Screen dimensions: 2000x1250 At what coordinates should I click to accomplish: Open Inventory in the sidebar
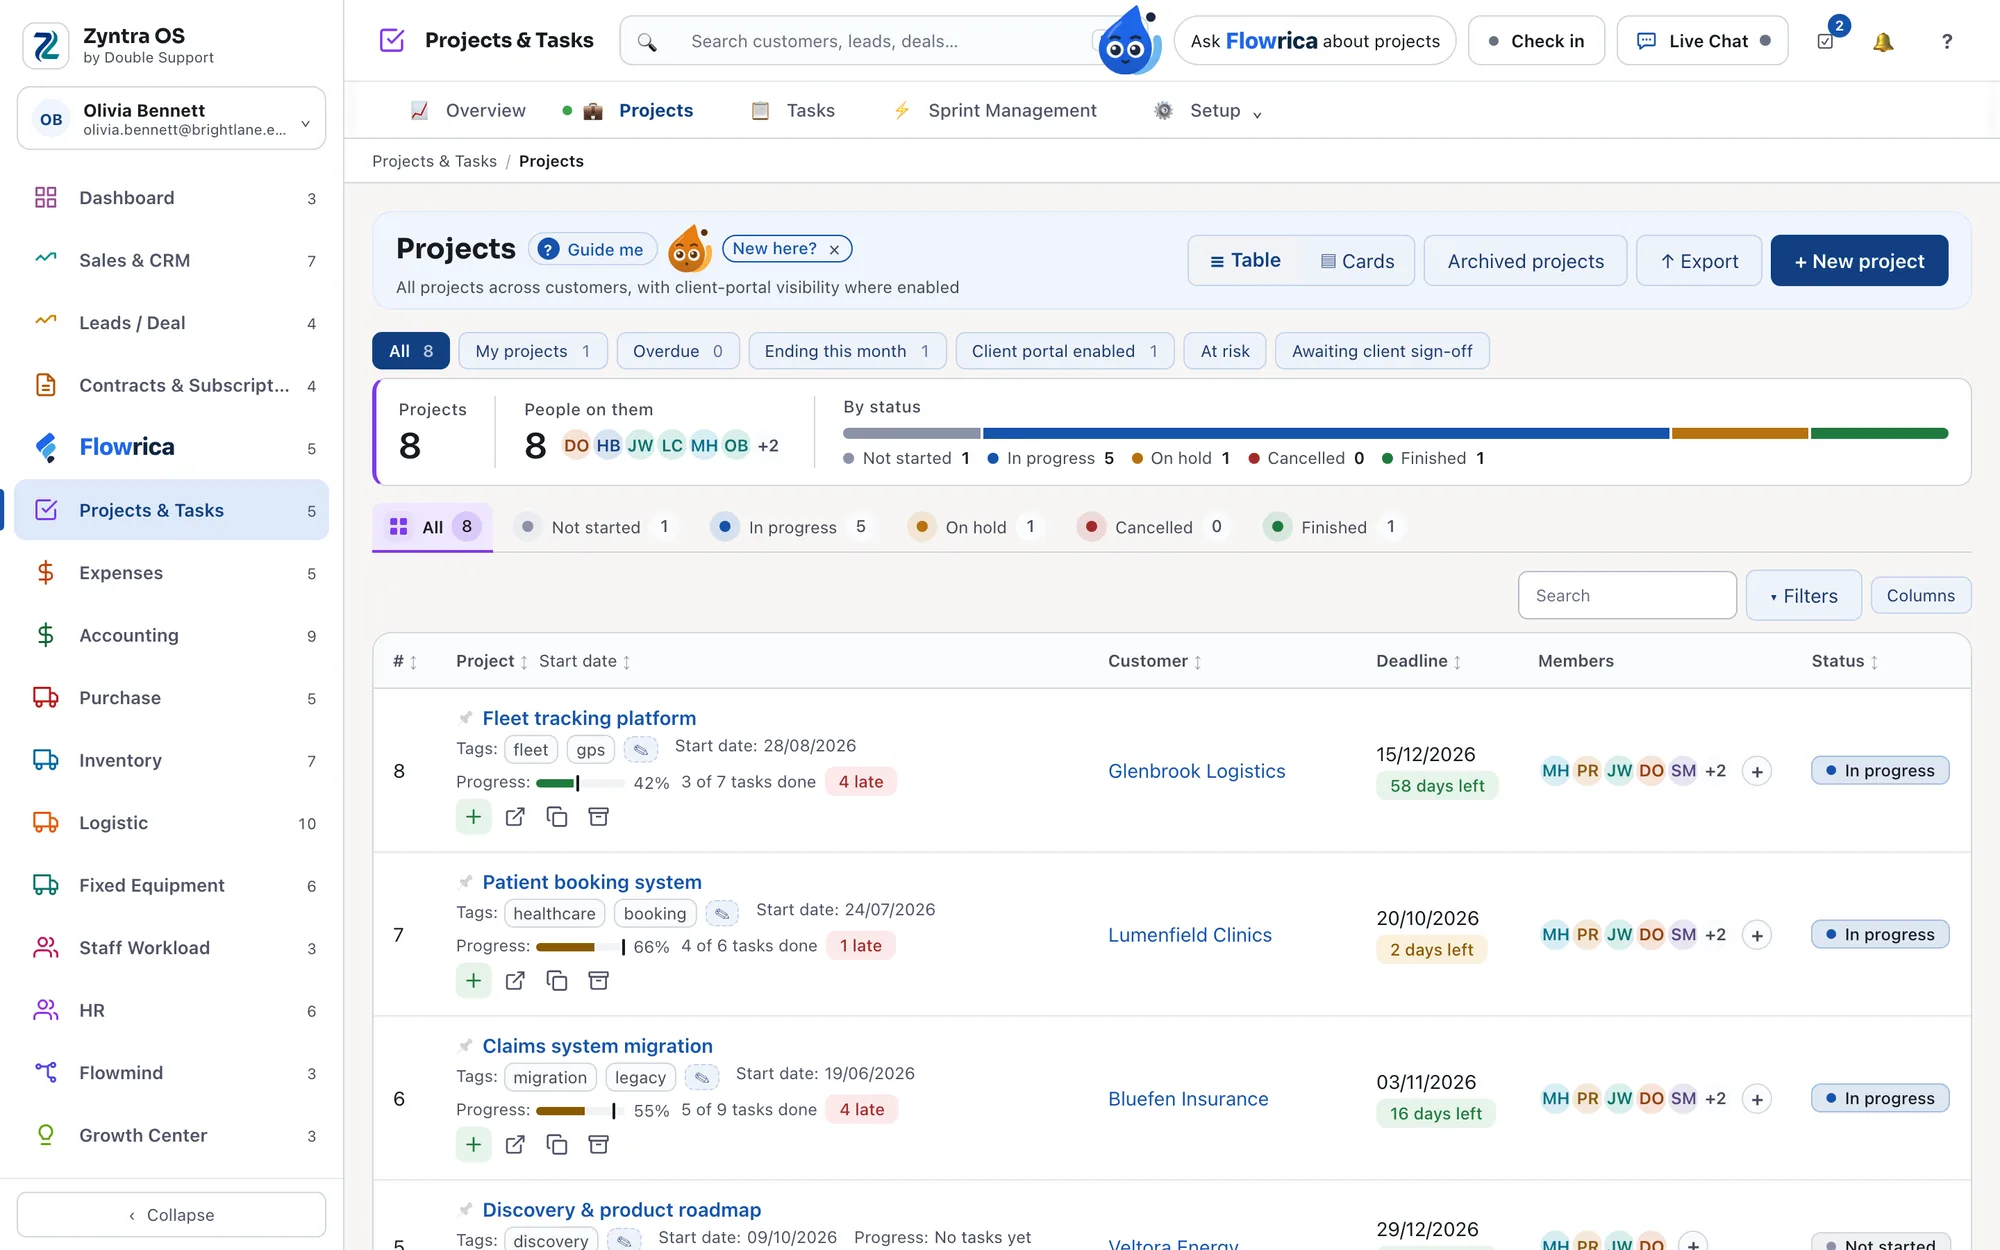(172, 761)
